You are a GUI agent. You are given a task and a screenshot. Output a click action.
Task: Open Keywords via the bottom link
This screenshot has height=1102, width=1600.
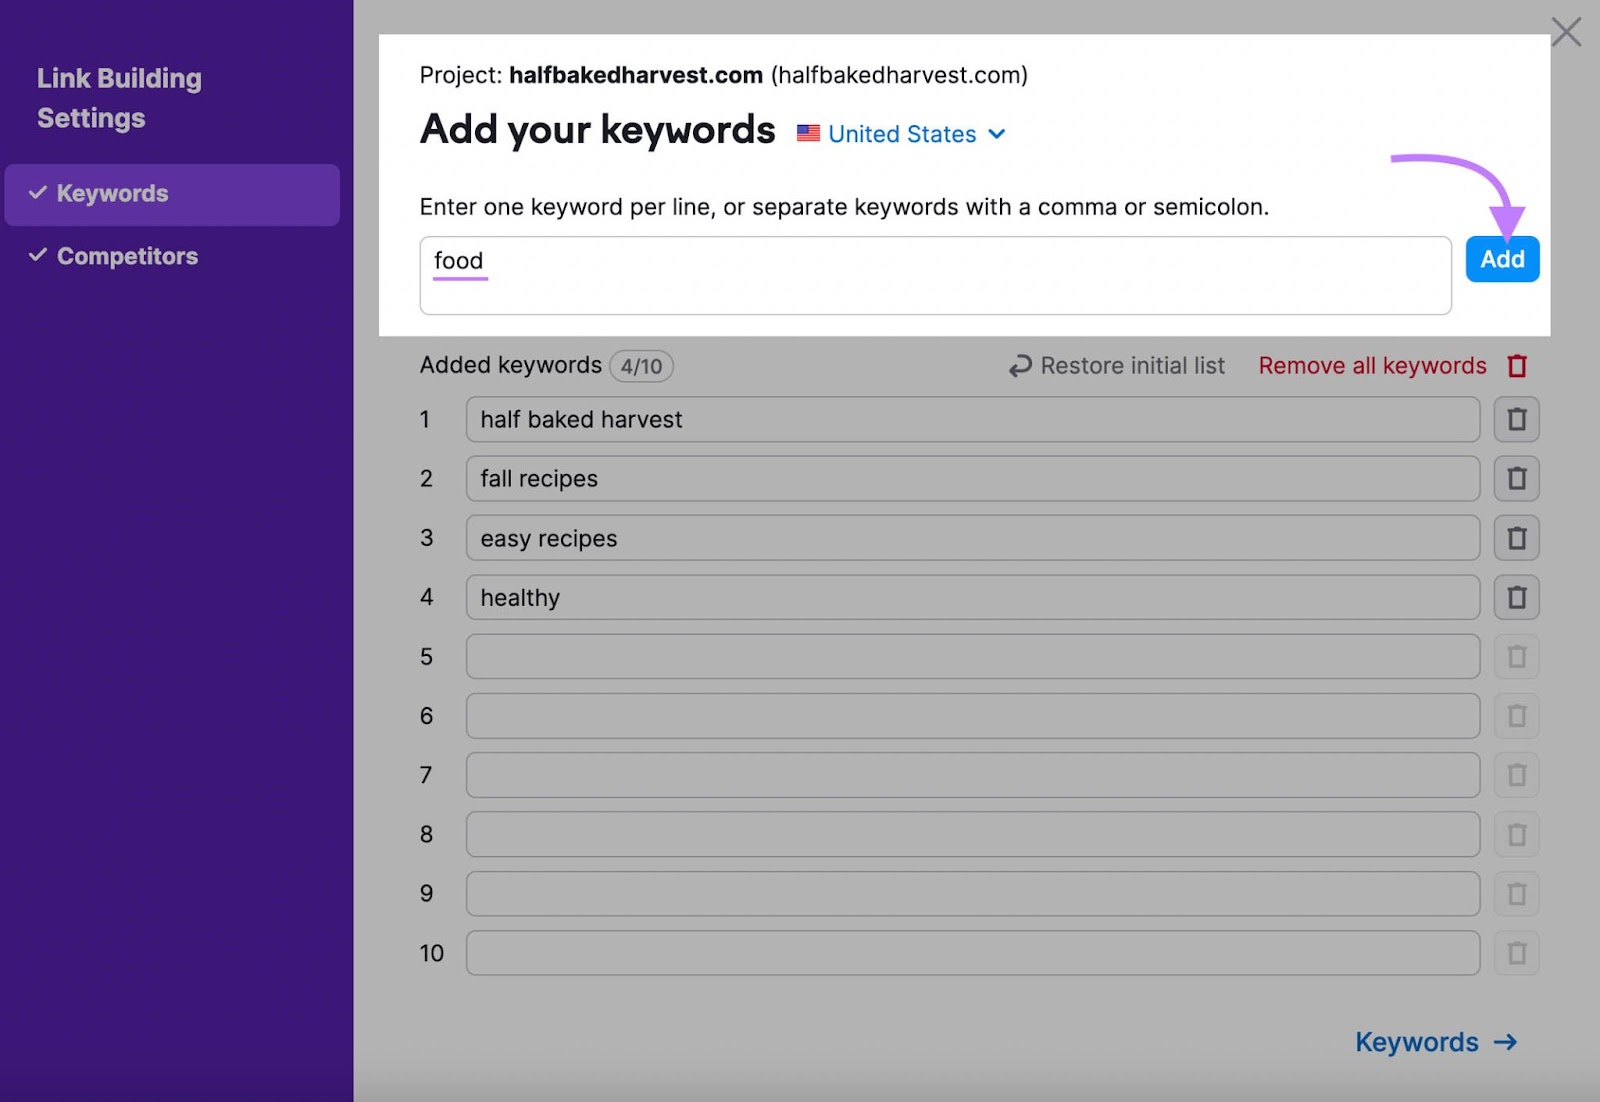pyautogui.click(x=1417, y=1042)
